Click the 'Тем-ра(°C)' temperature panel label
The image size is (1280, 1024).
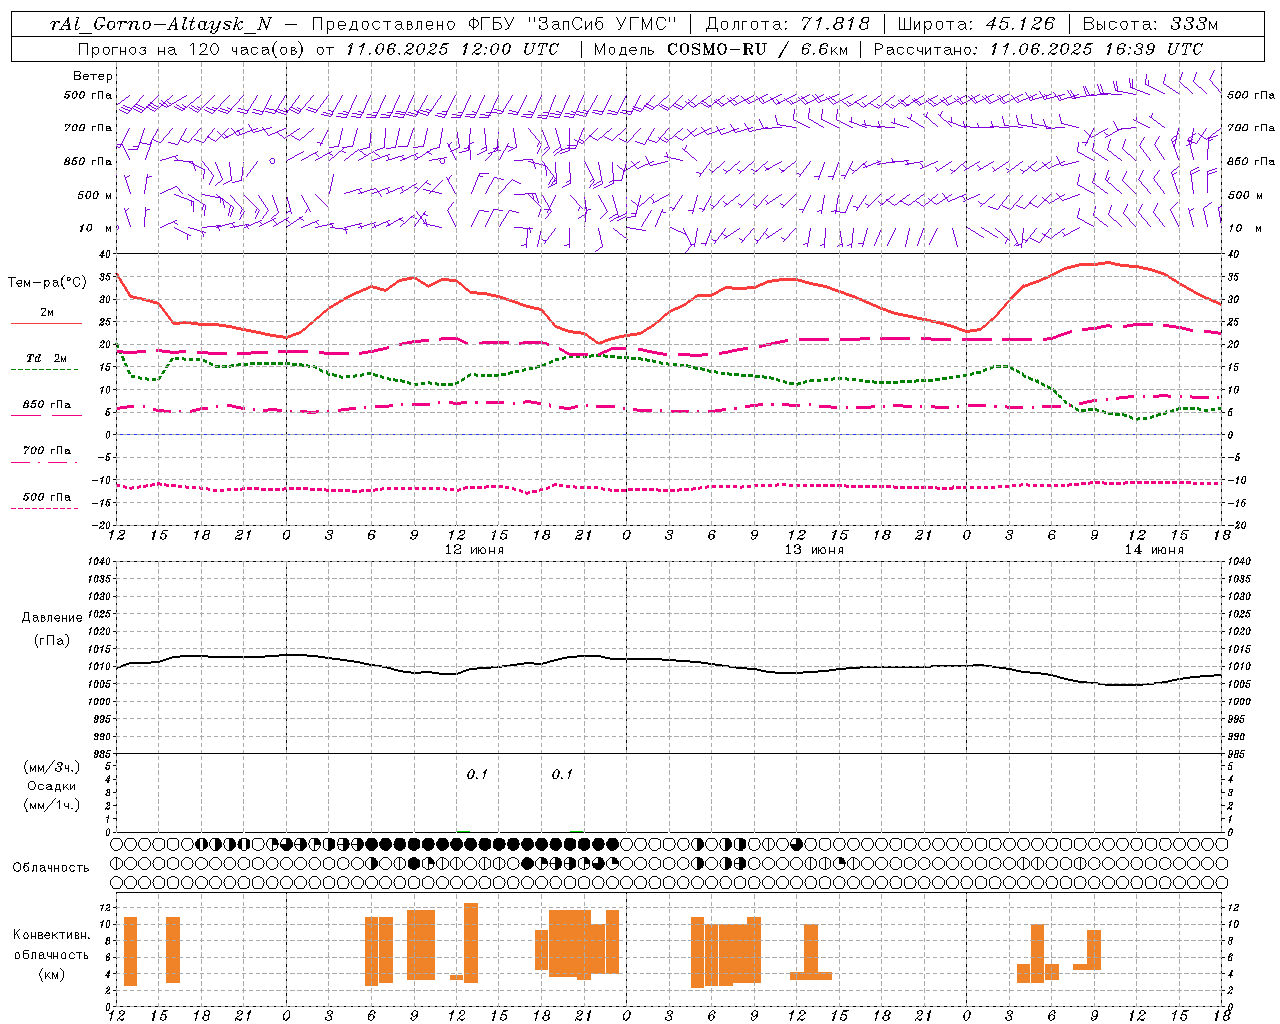click(x=47, y=282)
